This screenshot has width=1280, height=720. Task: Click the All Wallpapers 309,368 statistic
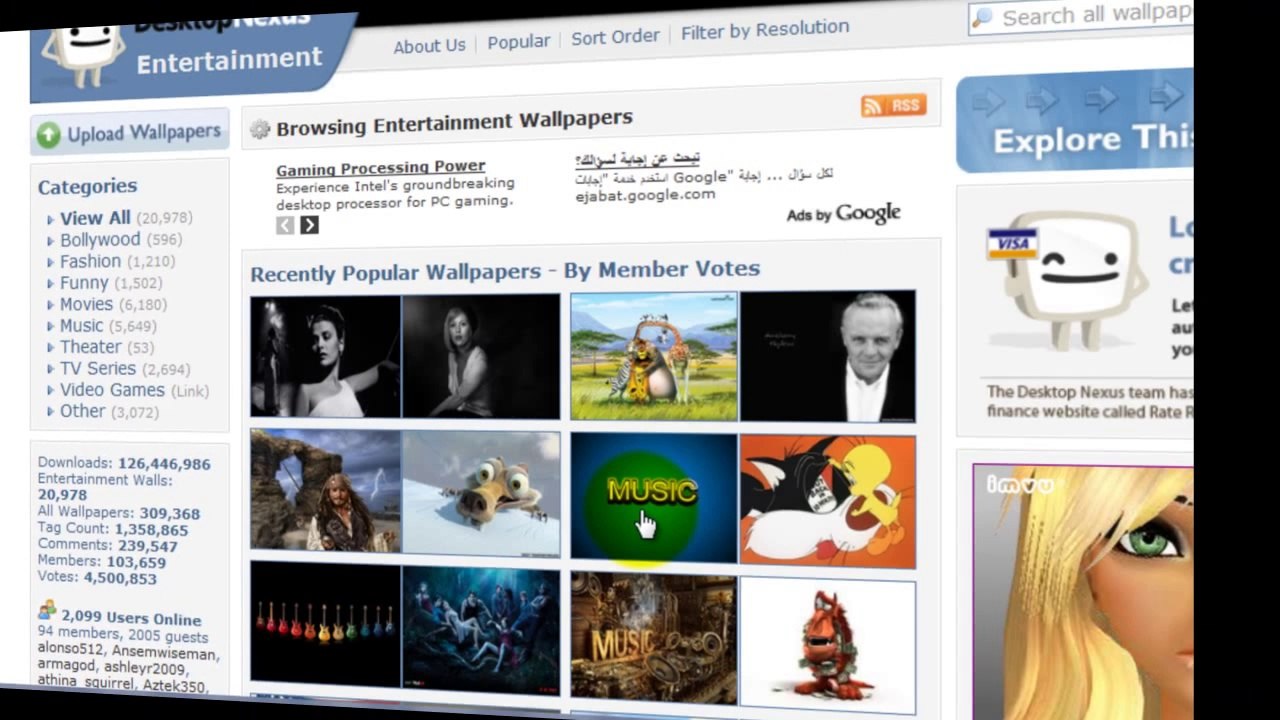point(119,513)
